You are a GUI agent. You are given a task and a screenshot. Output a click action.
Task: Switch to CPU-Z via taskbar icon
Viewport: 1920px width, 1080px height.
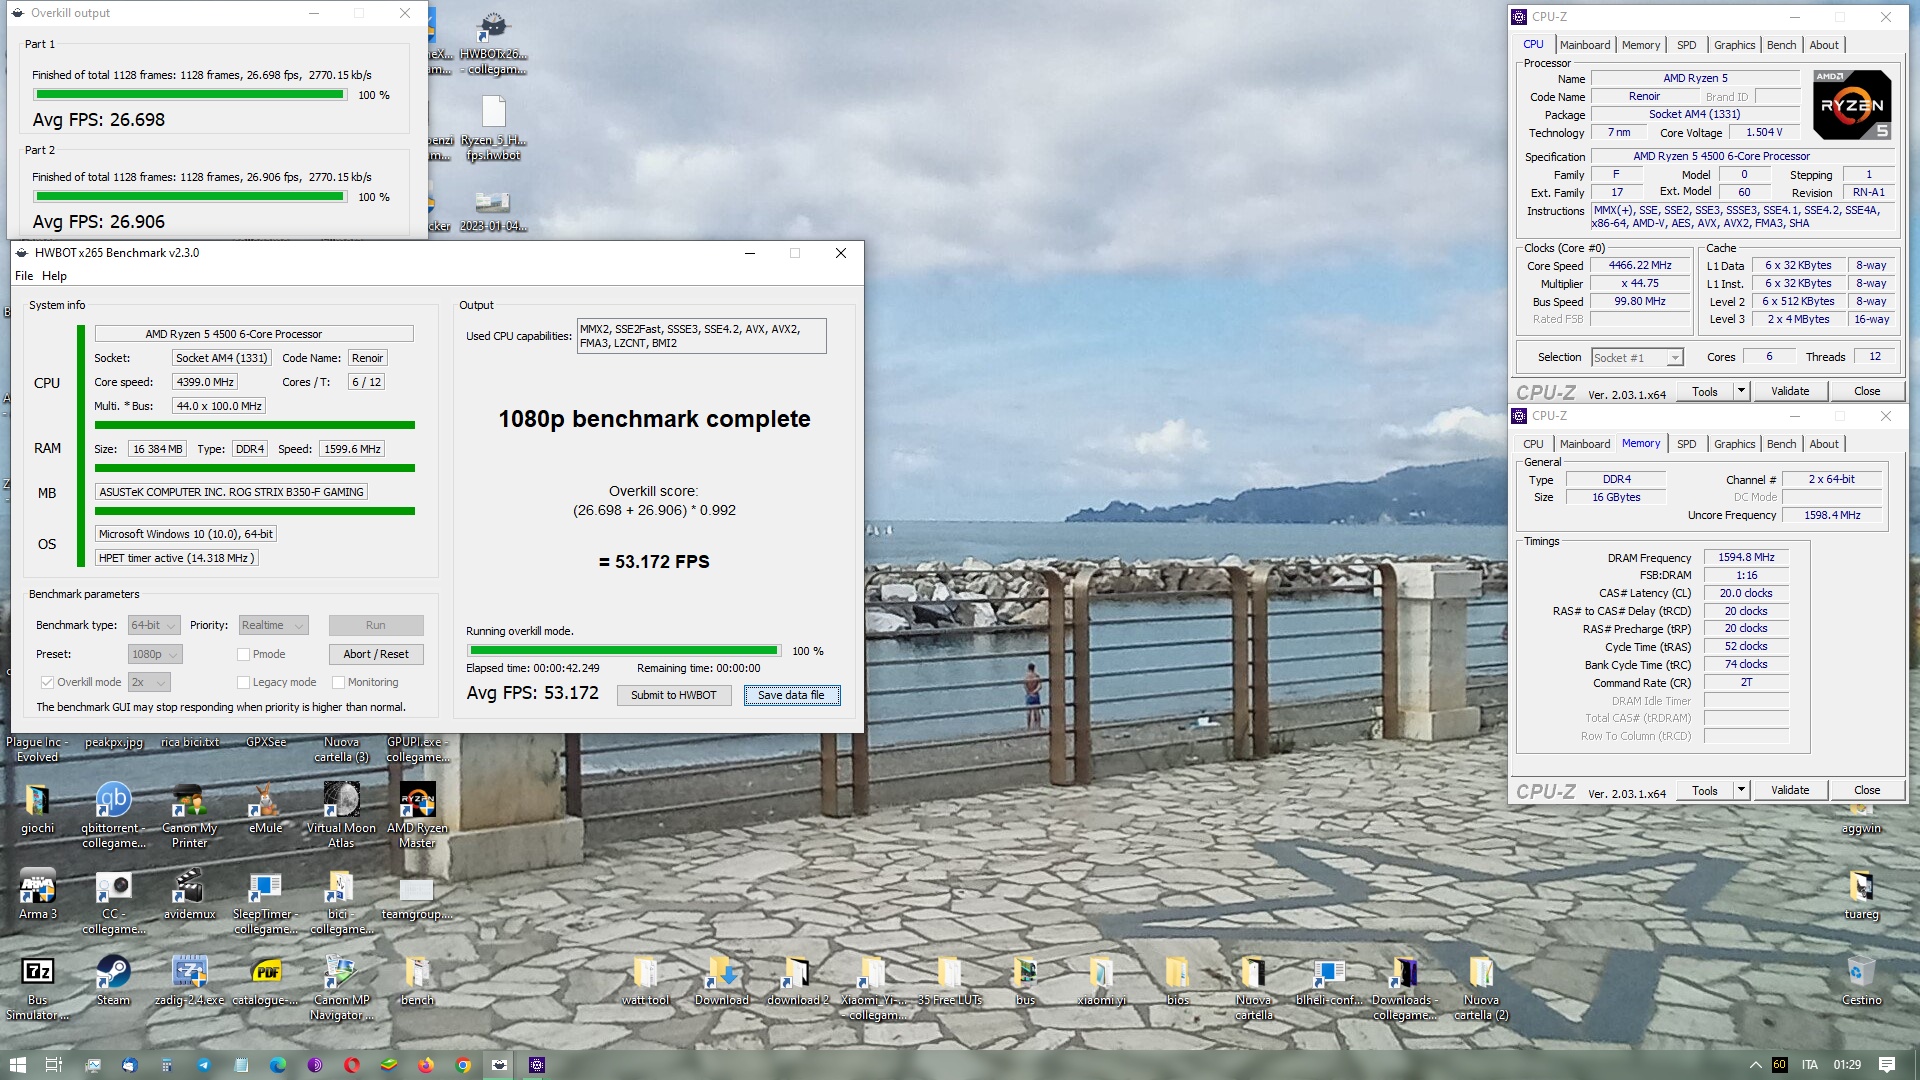coord(537,1065)
